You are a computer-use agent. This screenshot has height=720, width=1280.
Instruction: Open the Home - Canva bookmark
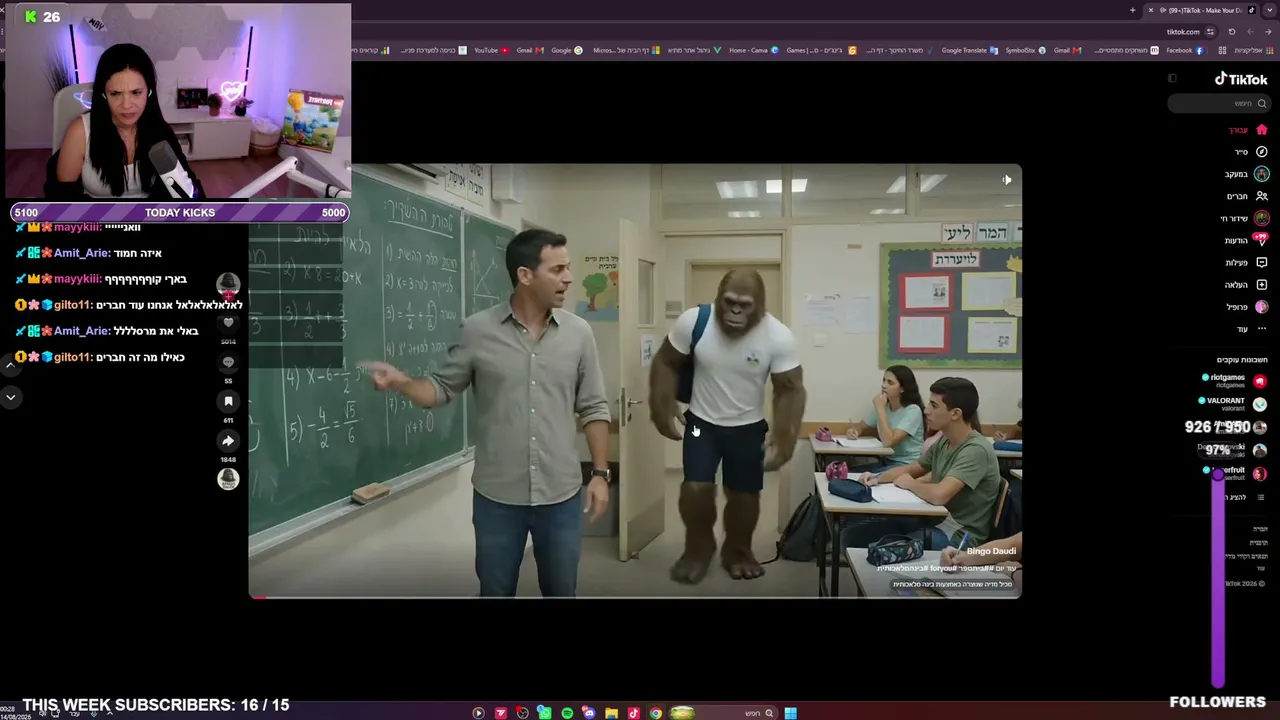pos(754,50)
